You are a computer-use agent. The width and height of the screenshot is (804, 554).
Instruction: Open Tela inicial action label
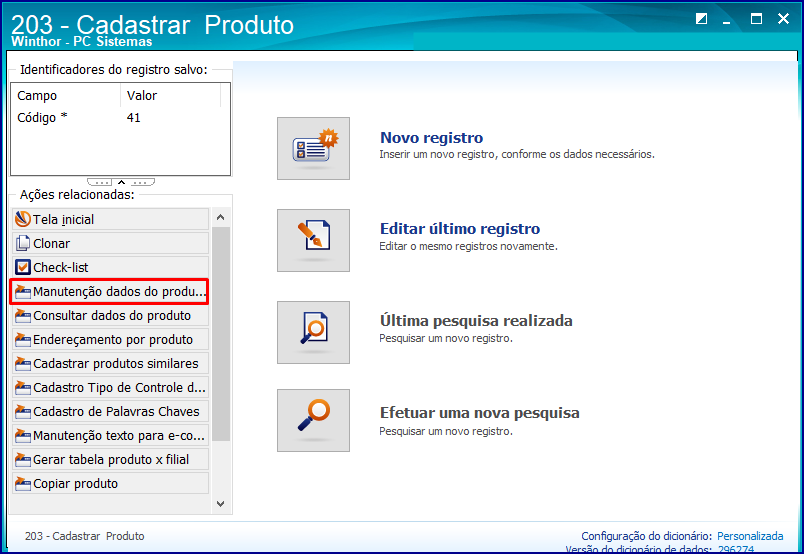pos(64,220)
